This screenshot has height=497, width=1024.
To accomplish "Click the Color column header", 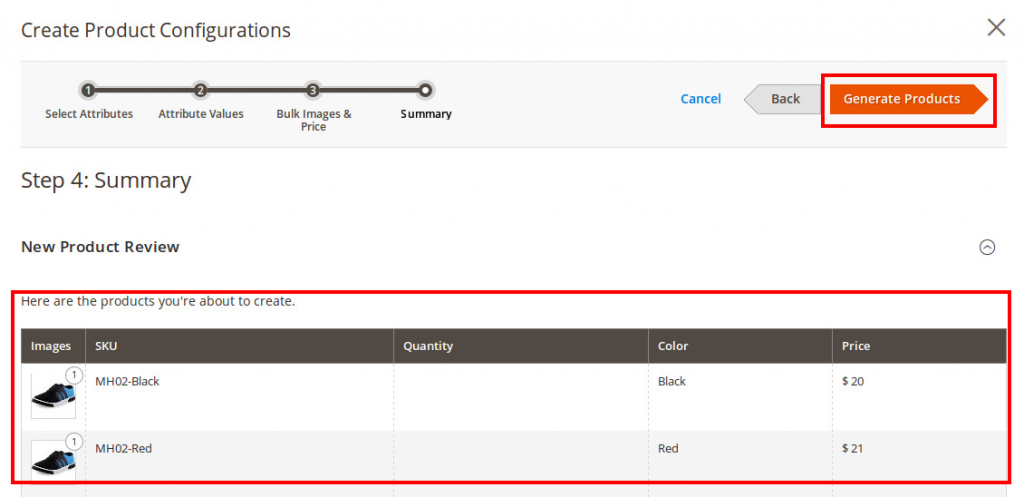I will point(673,346).
